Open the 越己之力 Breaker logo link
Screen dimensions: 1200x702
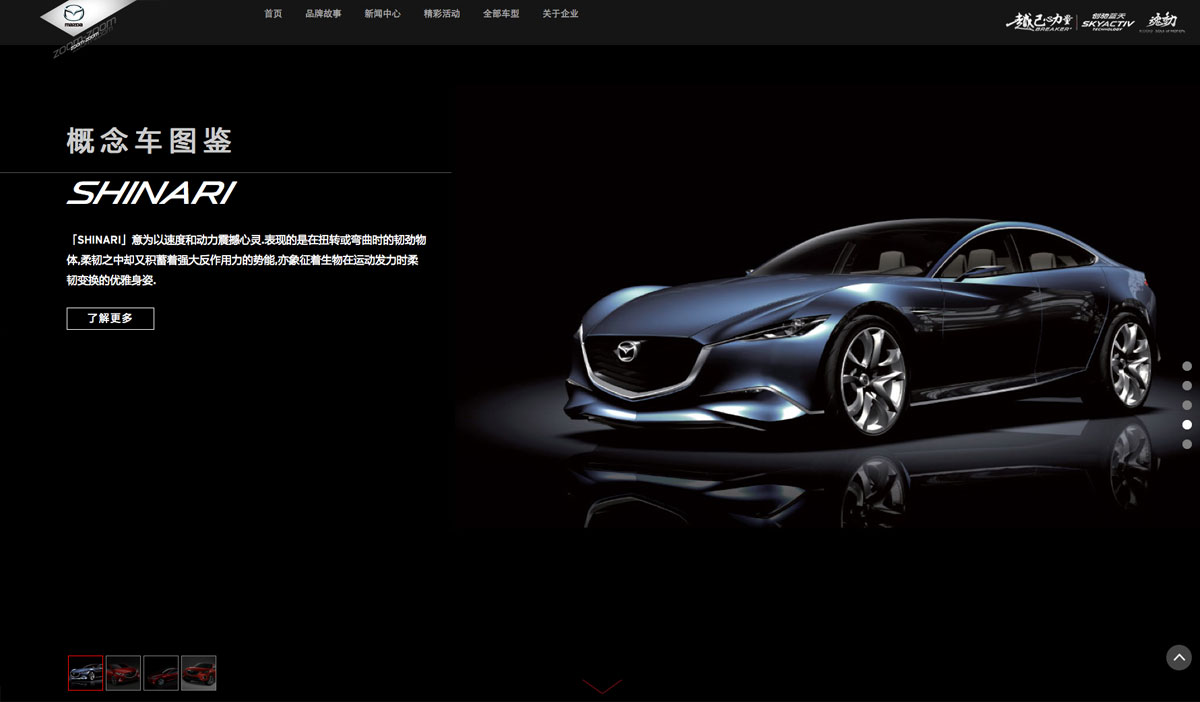click(1040, 21)
